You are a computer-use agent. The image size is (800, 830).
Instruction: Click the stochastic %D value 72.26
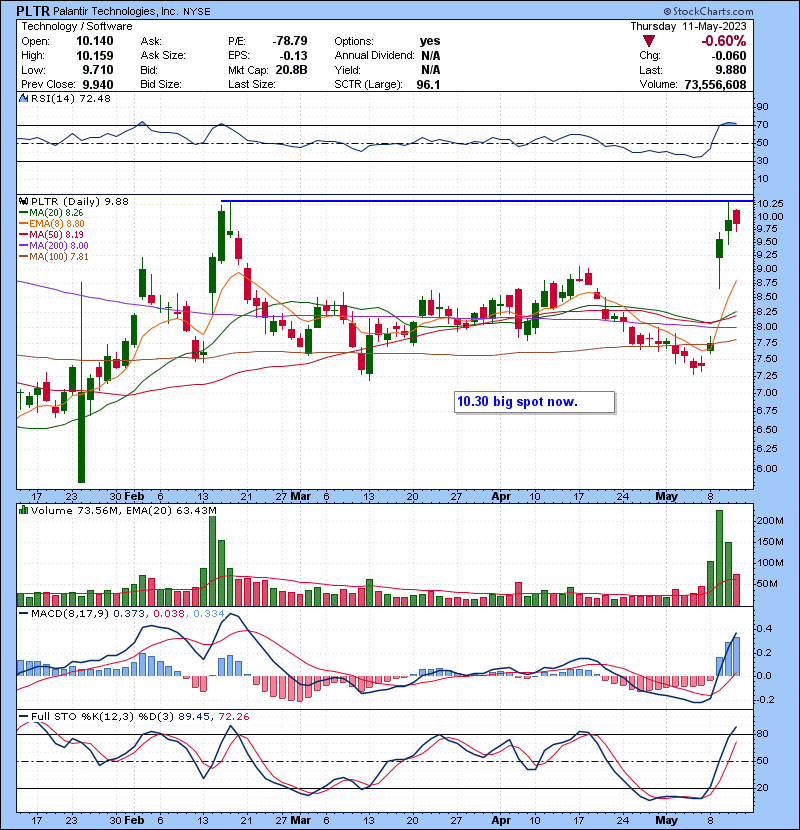pos(233,717)
